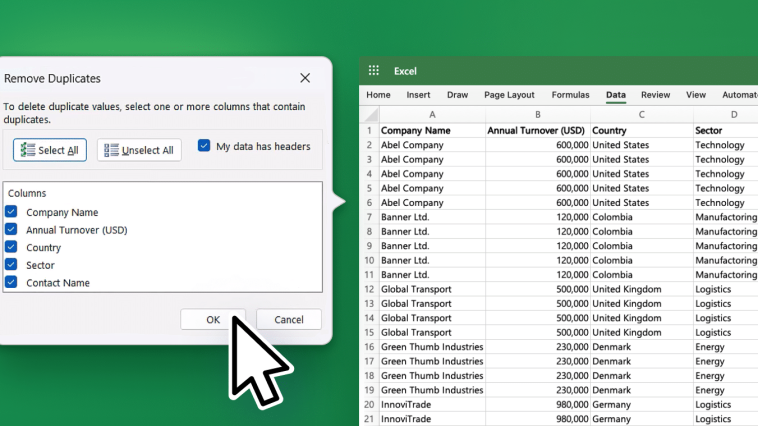The height and width of the screenshot is (426, 758).
Task: Click the Unselect All button
Action: (139, 150)
